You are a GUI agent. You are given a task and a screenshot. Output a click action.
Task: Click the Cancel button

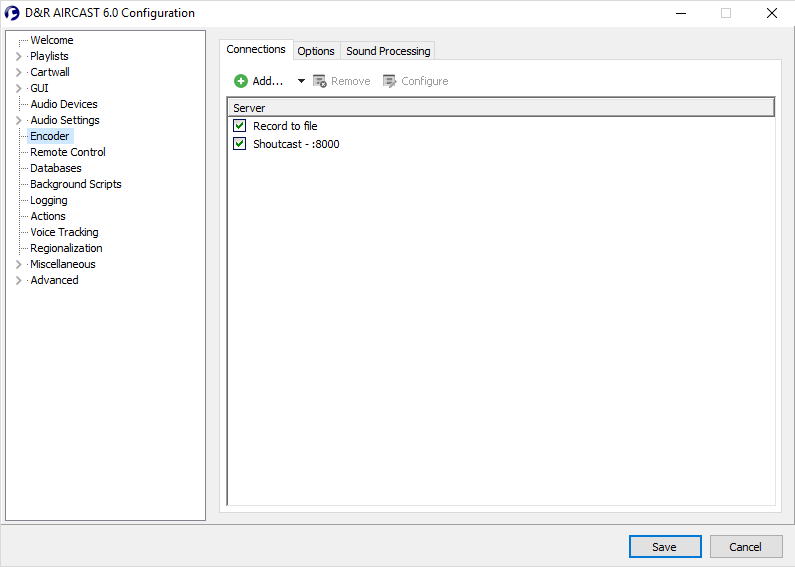(x=745, y=547)
